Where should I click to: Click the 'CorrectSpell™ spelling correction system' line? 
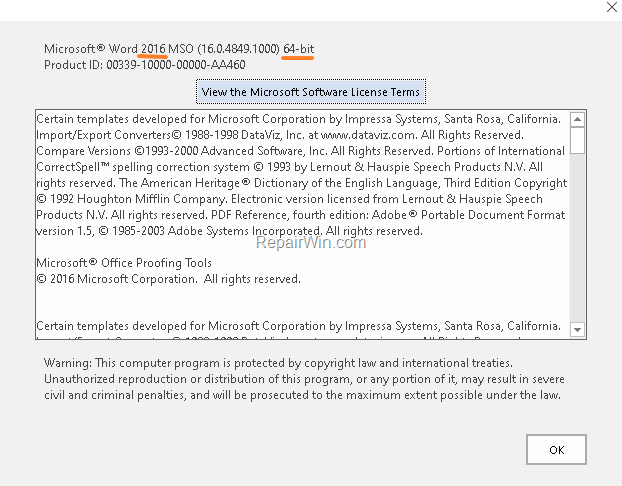pyautogui.click(x=289, y=167)
